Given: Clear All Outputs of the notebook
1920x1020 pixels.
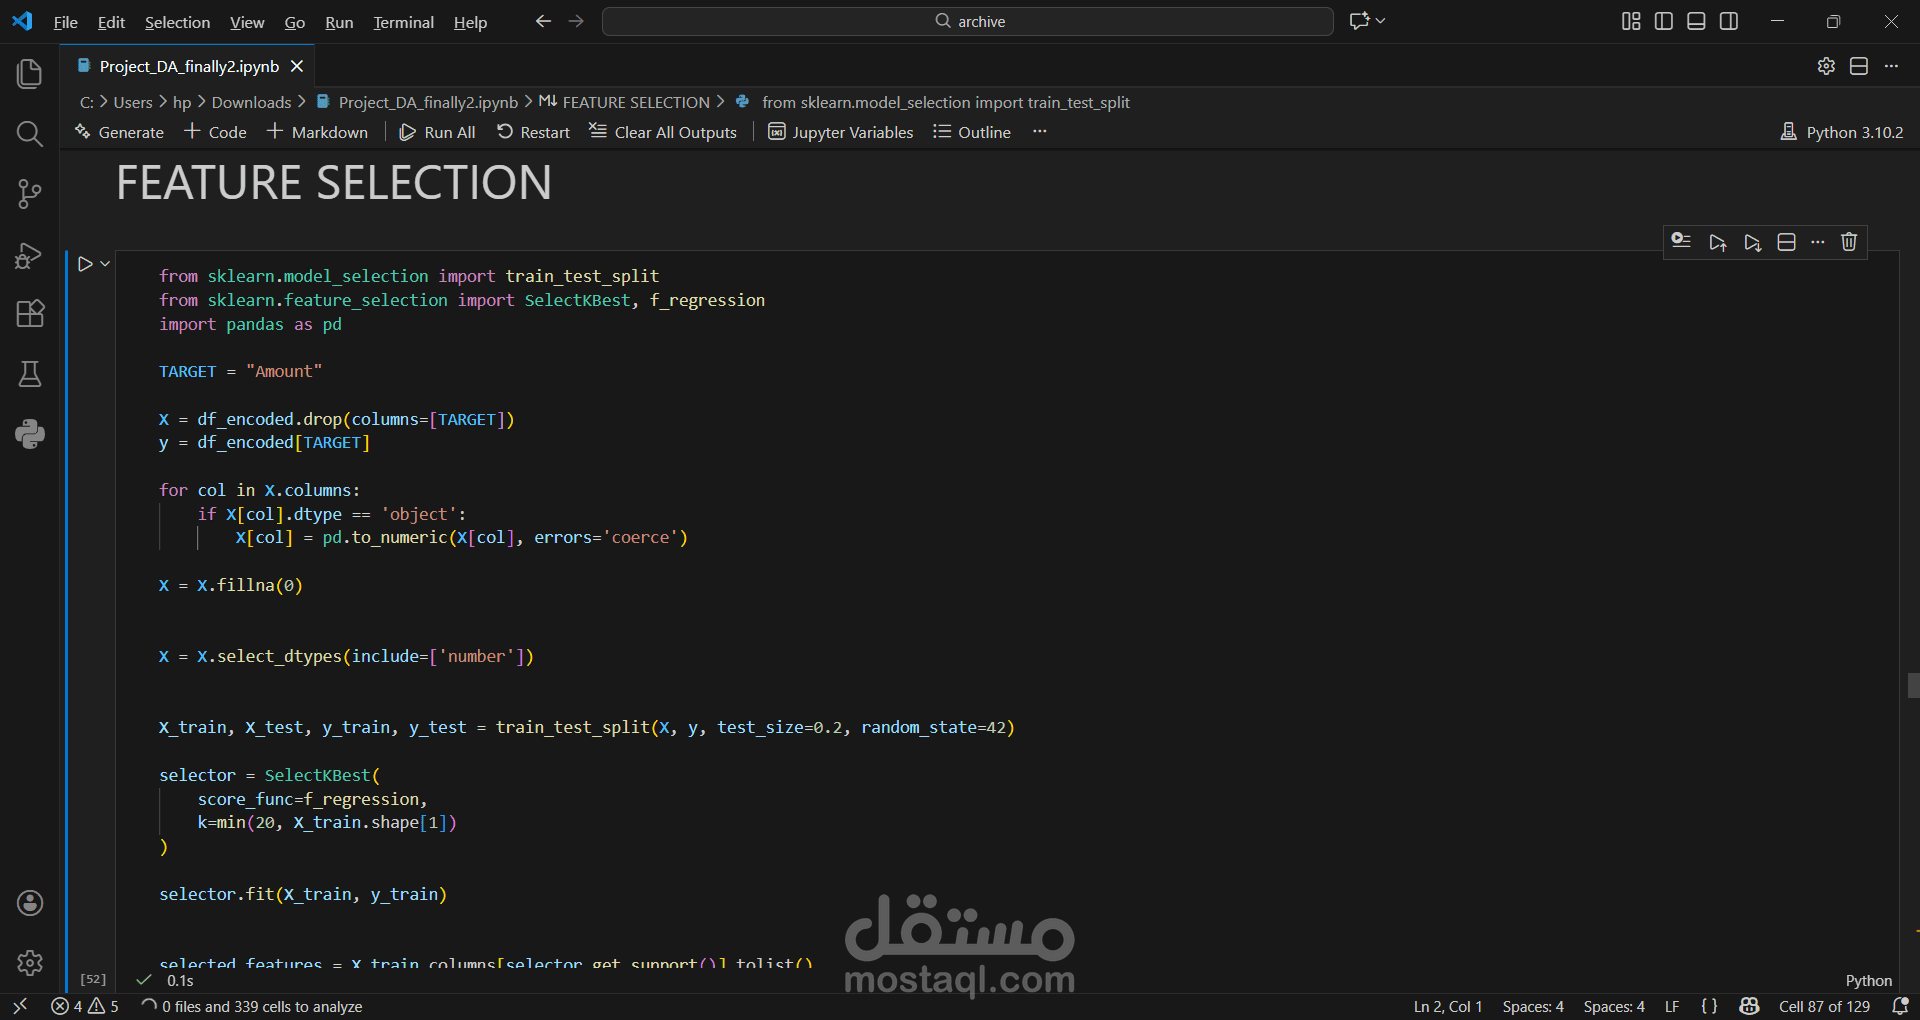Looking at the screenshot, I should point(662,132).
